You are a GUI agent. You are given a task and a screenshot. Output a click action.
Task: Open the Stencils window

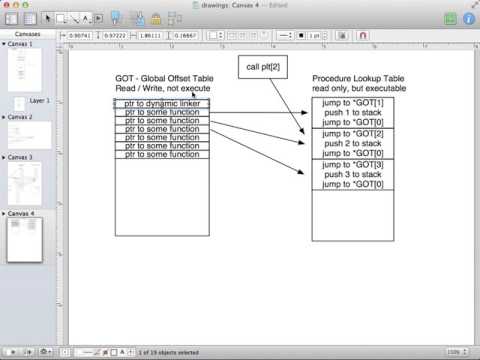click(450, 19)
